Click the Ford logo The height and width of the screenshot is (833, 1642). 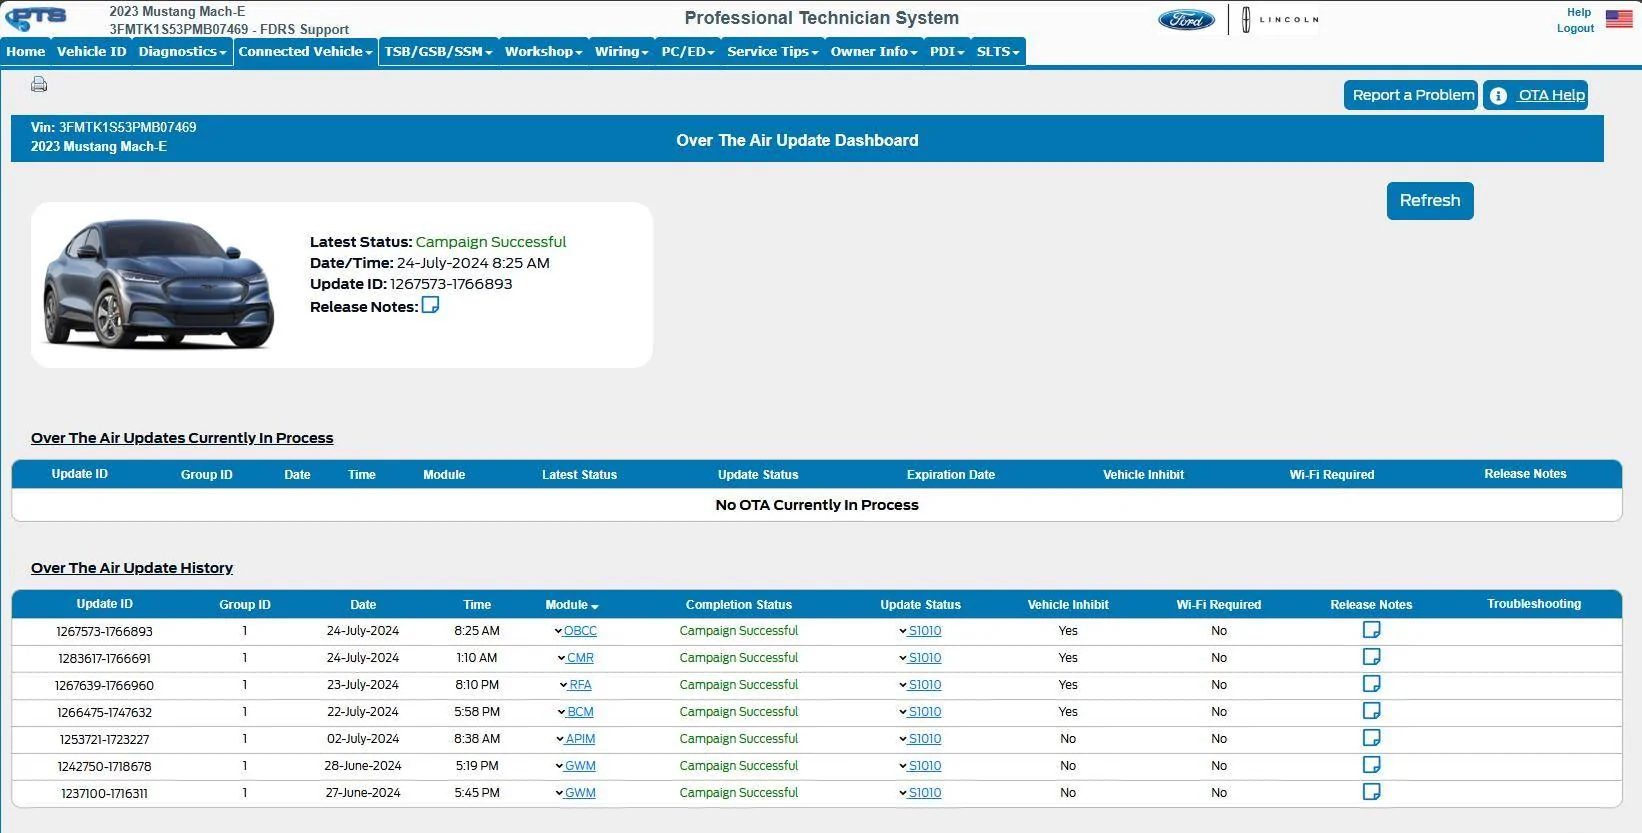[1186, 19]
